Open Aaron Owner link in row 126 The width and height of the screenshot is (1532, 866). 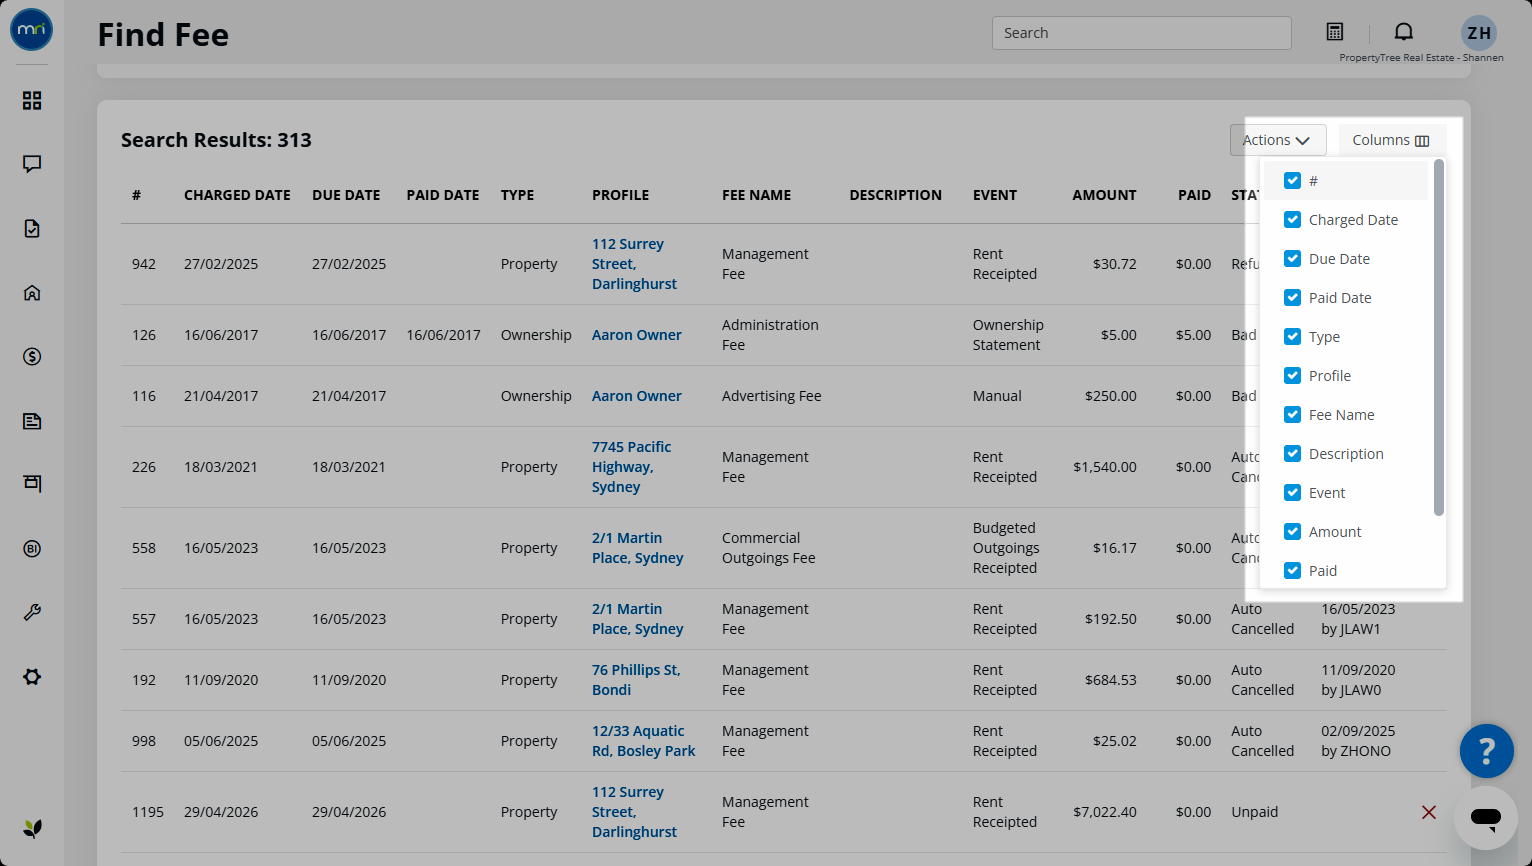tap(637, 335)
